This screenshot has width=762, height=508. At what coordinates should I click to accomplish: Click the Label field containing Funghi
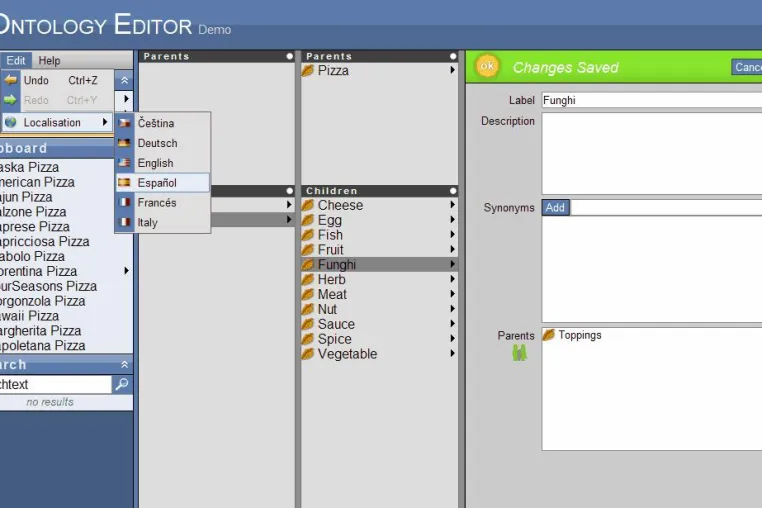click(x=652, y=100)
